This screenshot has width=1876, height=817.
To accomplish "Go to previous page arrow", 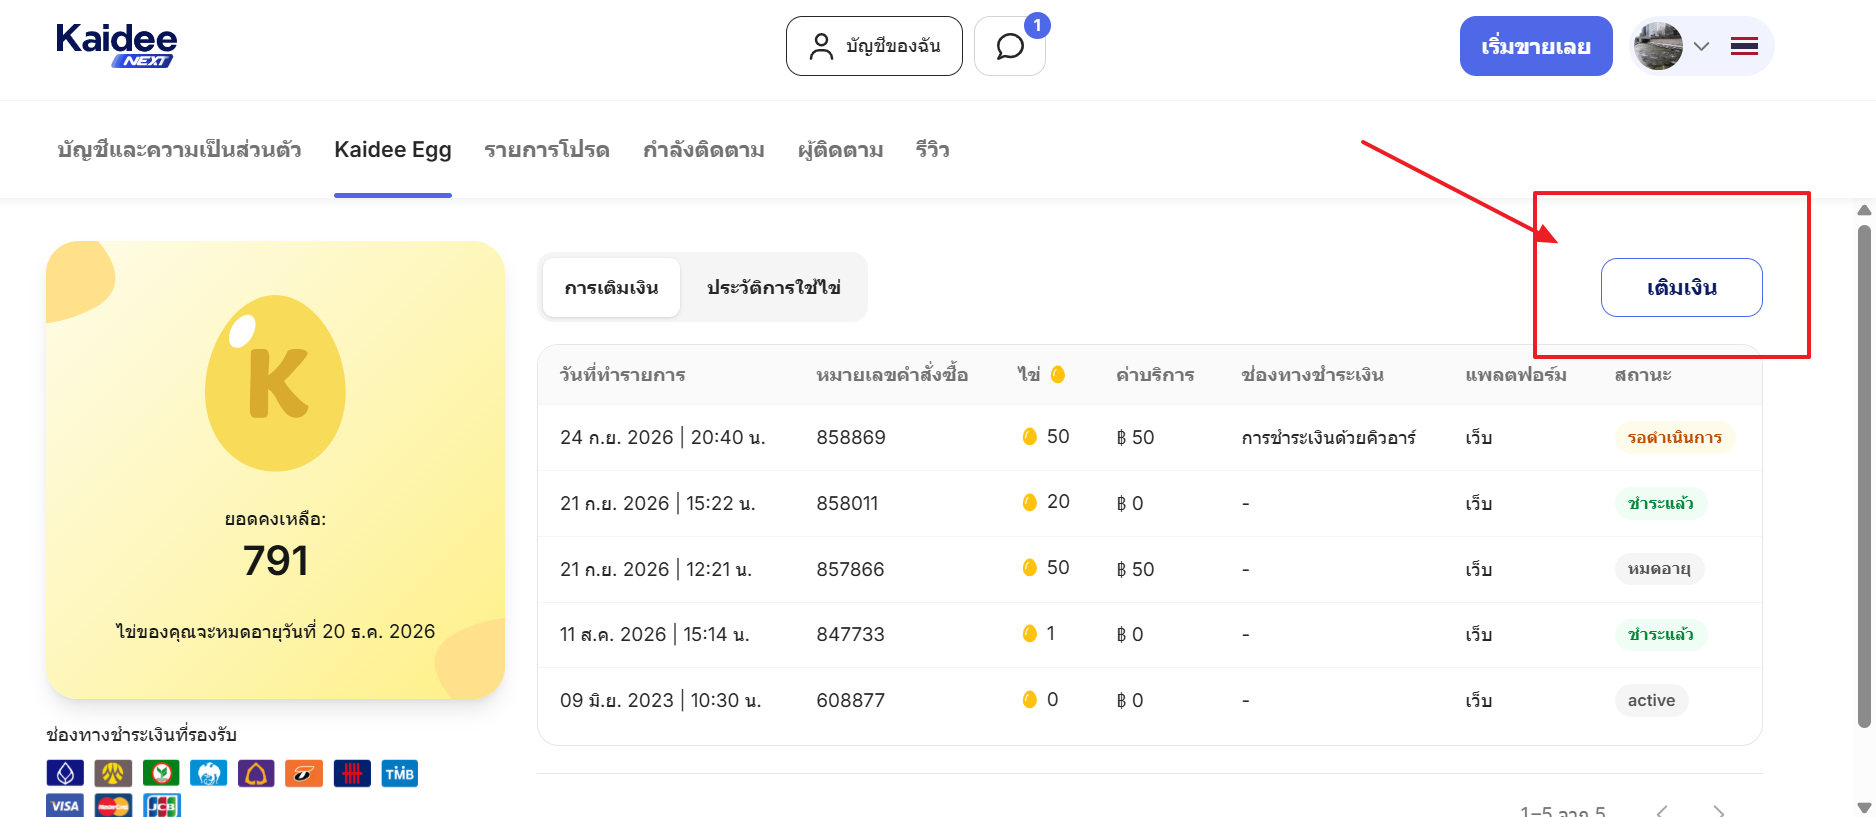I will click(x=1662, y=810).
